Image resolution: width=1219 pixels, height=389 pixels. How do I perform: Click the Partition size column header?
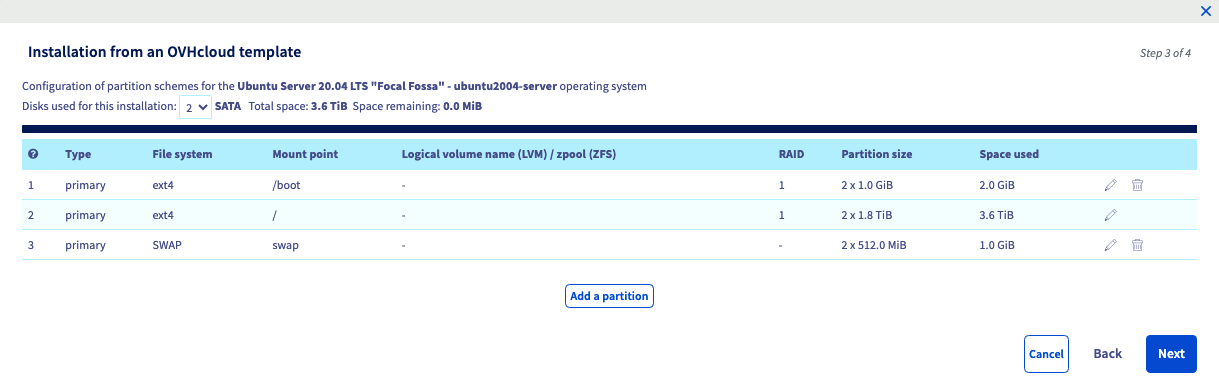click(x=876, y=155)
